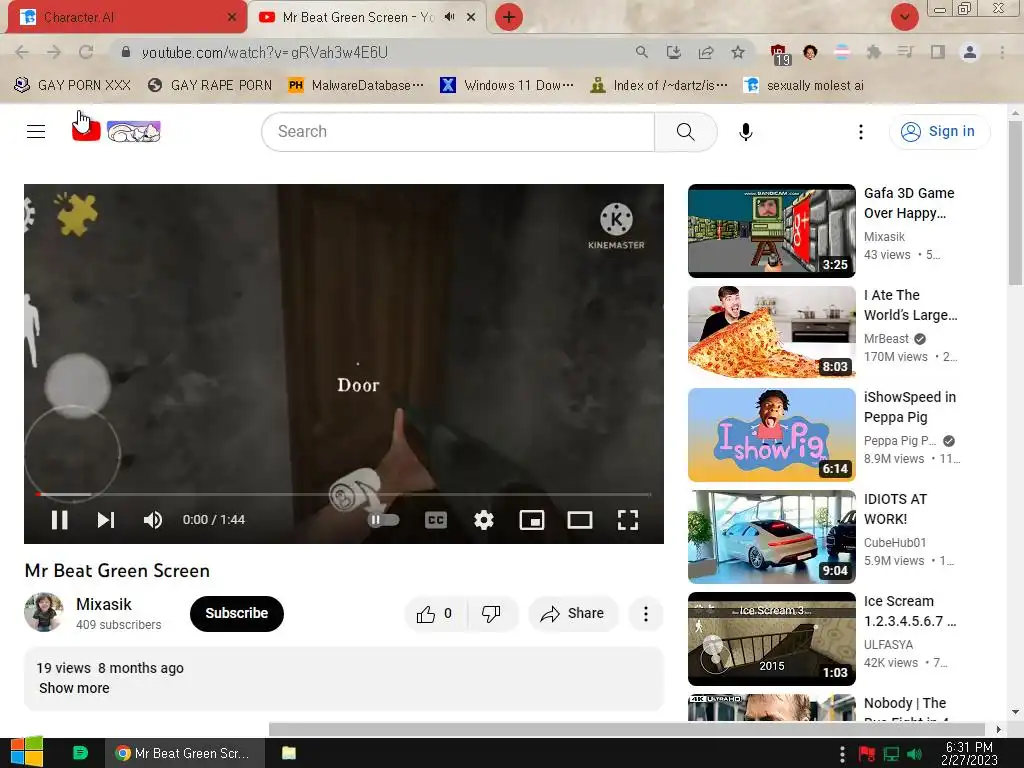Enter fullscreen on the video player

click(628, 520)
